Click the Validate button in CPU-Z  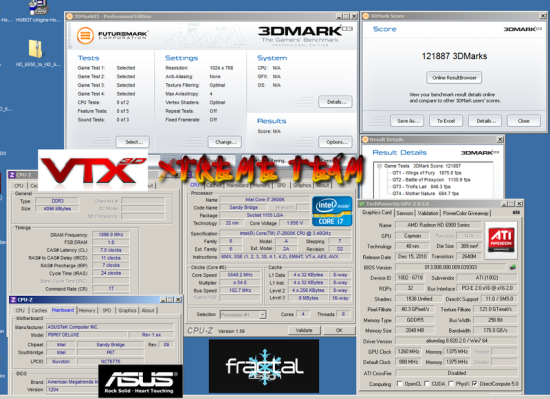tap(304, 330)
